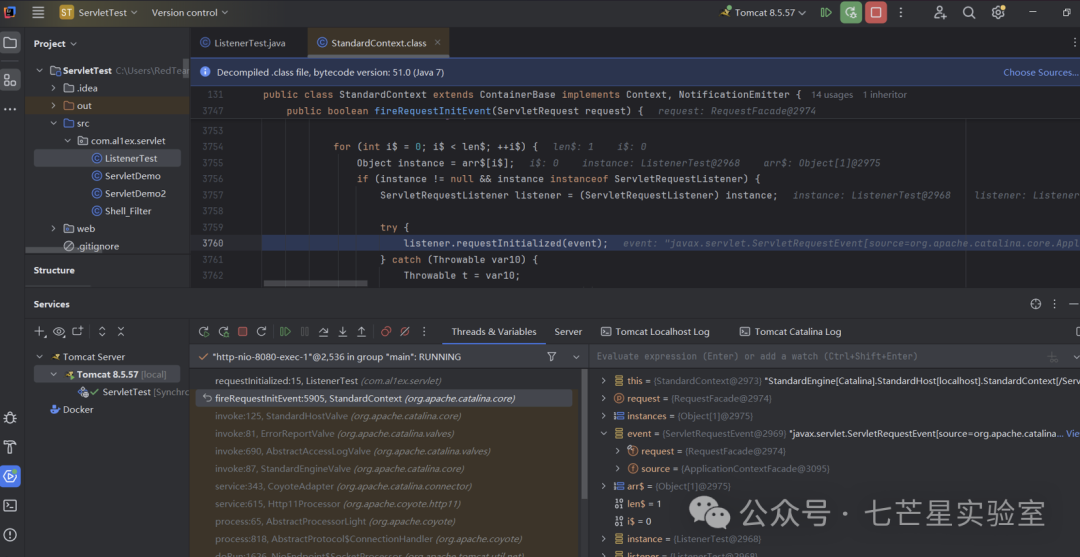1080x557 pixels.
Task: Expand all services tree nodes
Action: 102,331
